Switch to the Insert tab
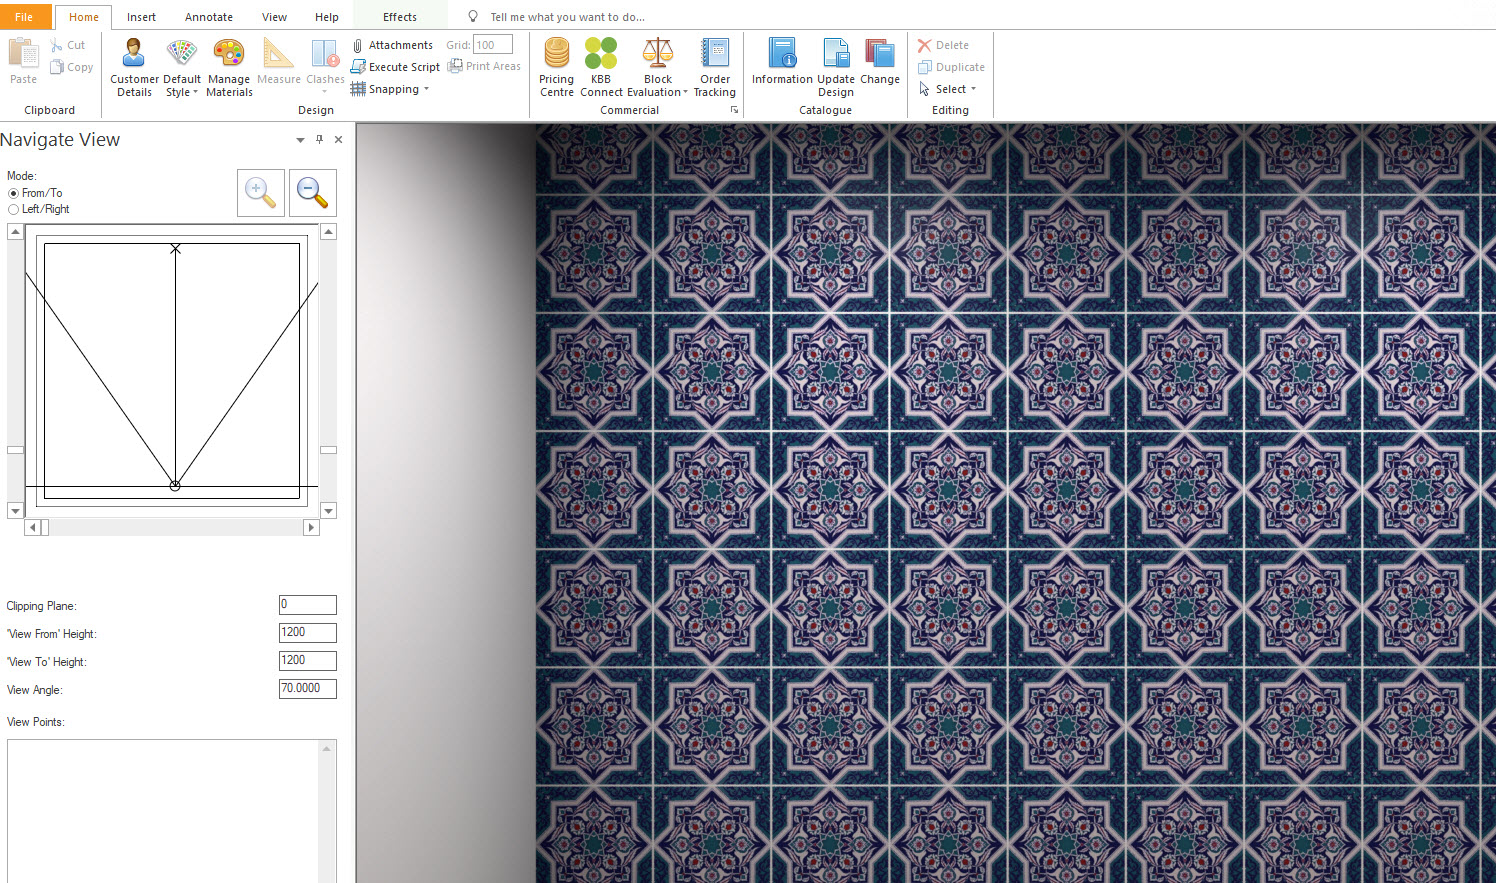The width and height of the screenshot is (1496, 883). [141, 17]
